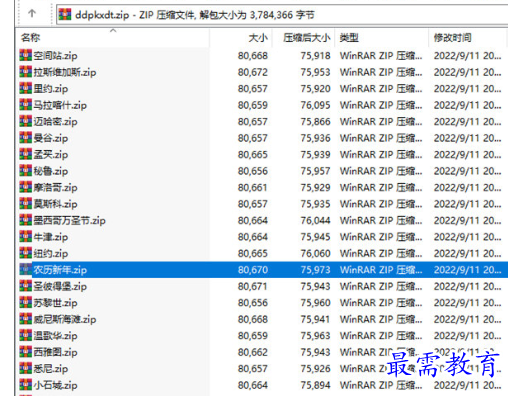Image resolution: width=508 pixels, height=396 pixels.
Task: Select file name 苏黎世.zip
Action: tap(55, 303)
